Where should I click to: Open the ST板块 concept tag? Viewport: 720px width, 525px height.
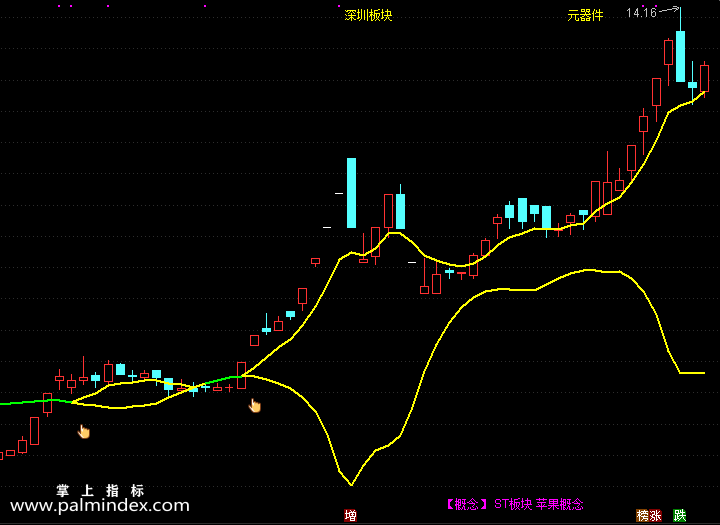point(513,504)
